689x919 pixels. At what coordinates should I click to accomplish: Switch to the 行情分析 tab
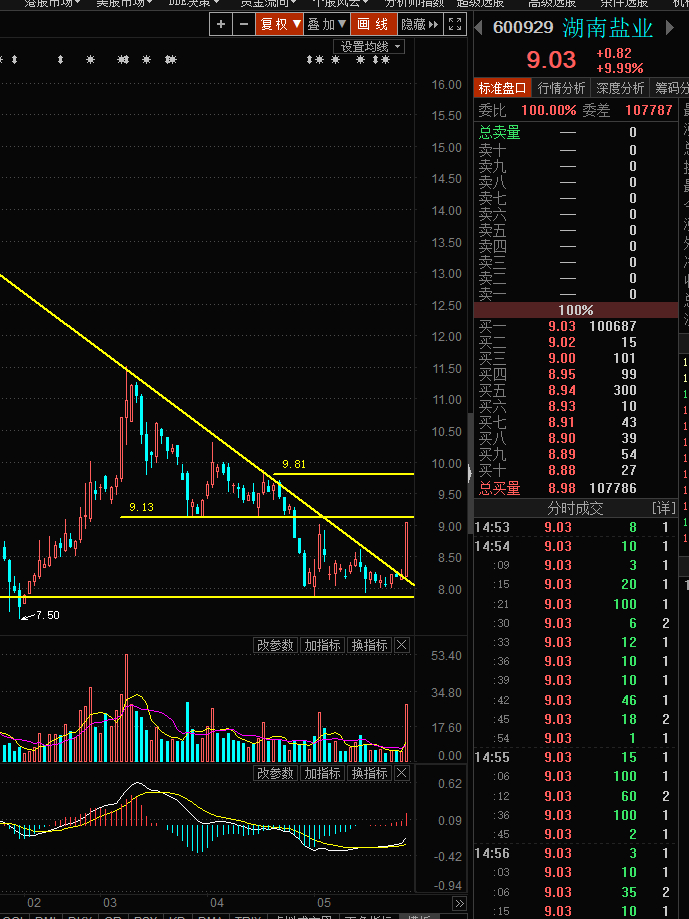pyautogui.click(x=561, y=88)
